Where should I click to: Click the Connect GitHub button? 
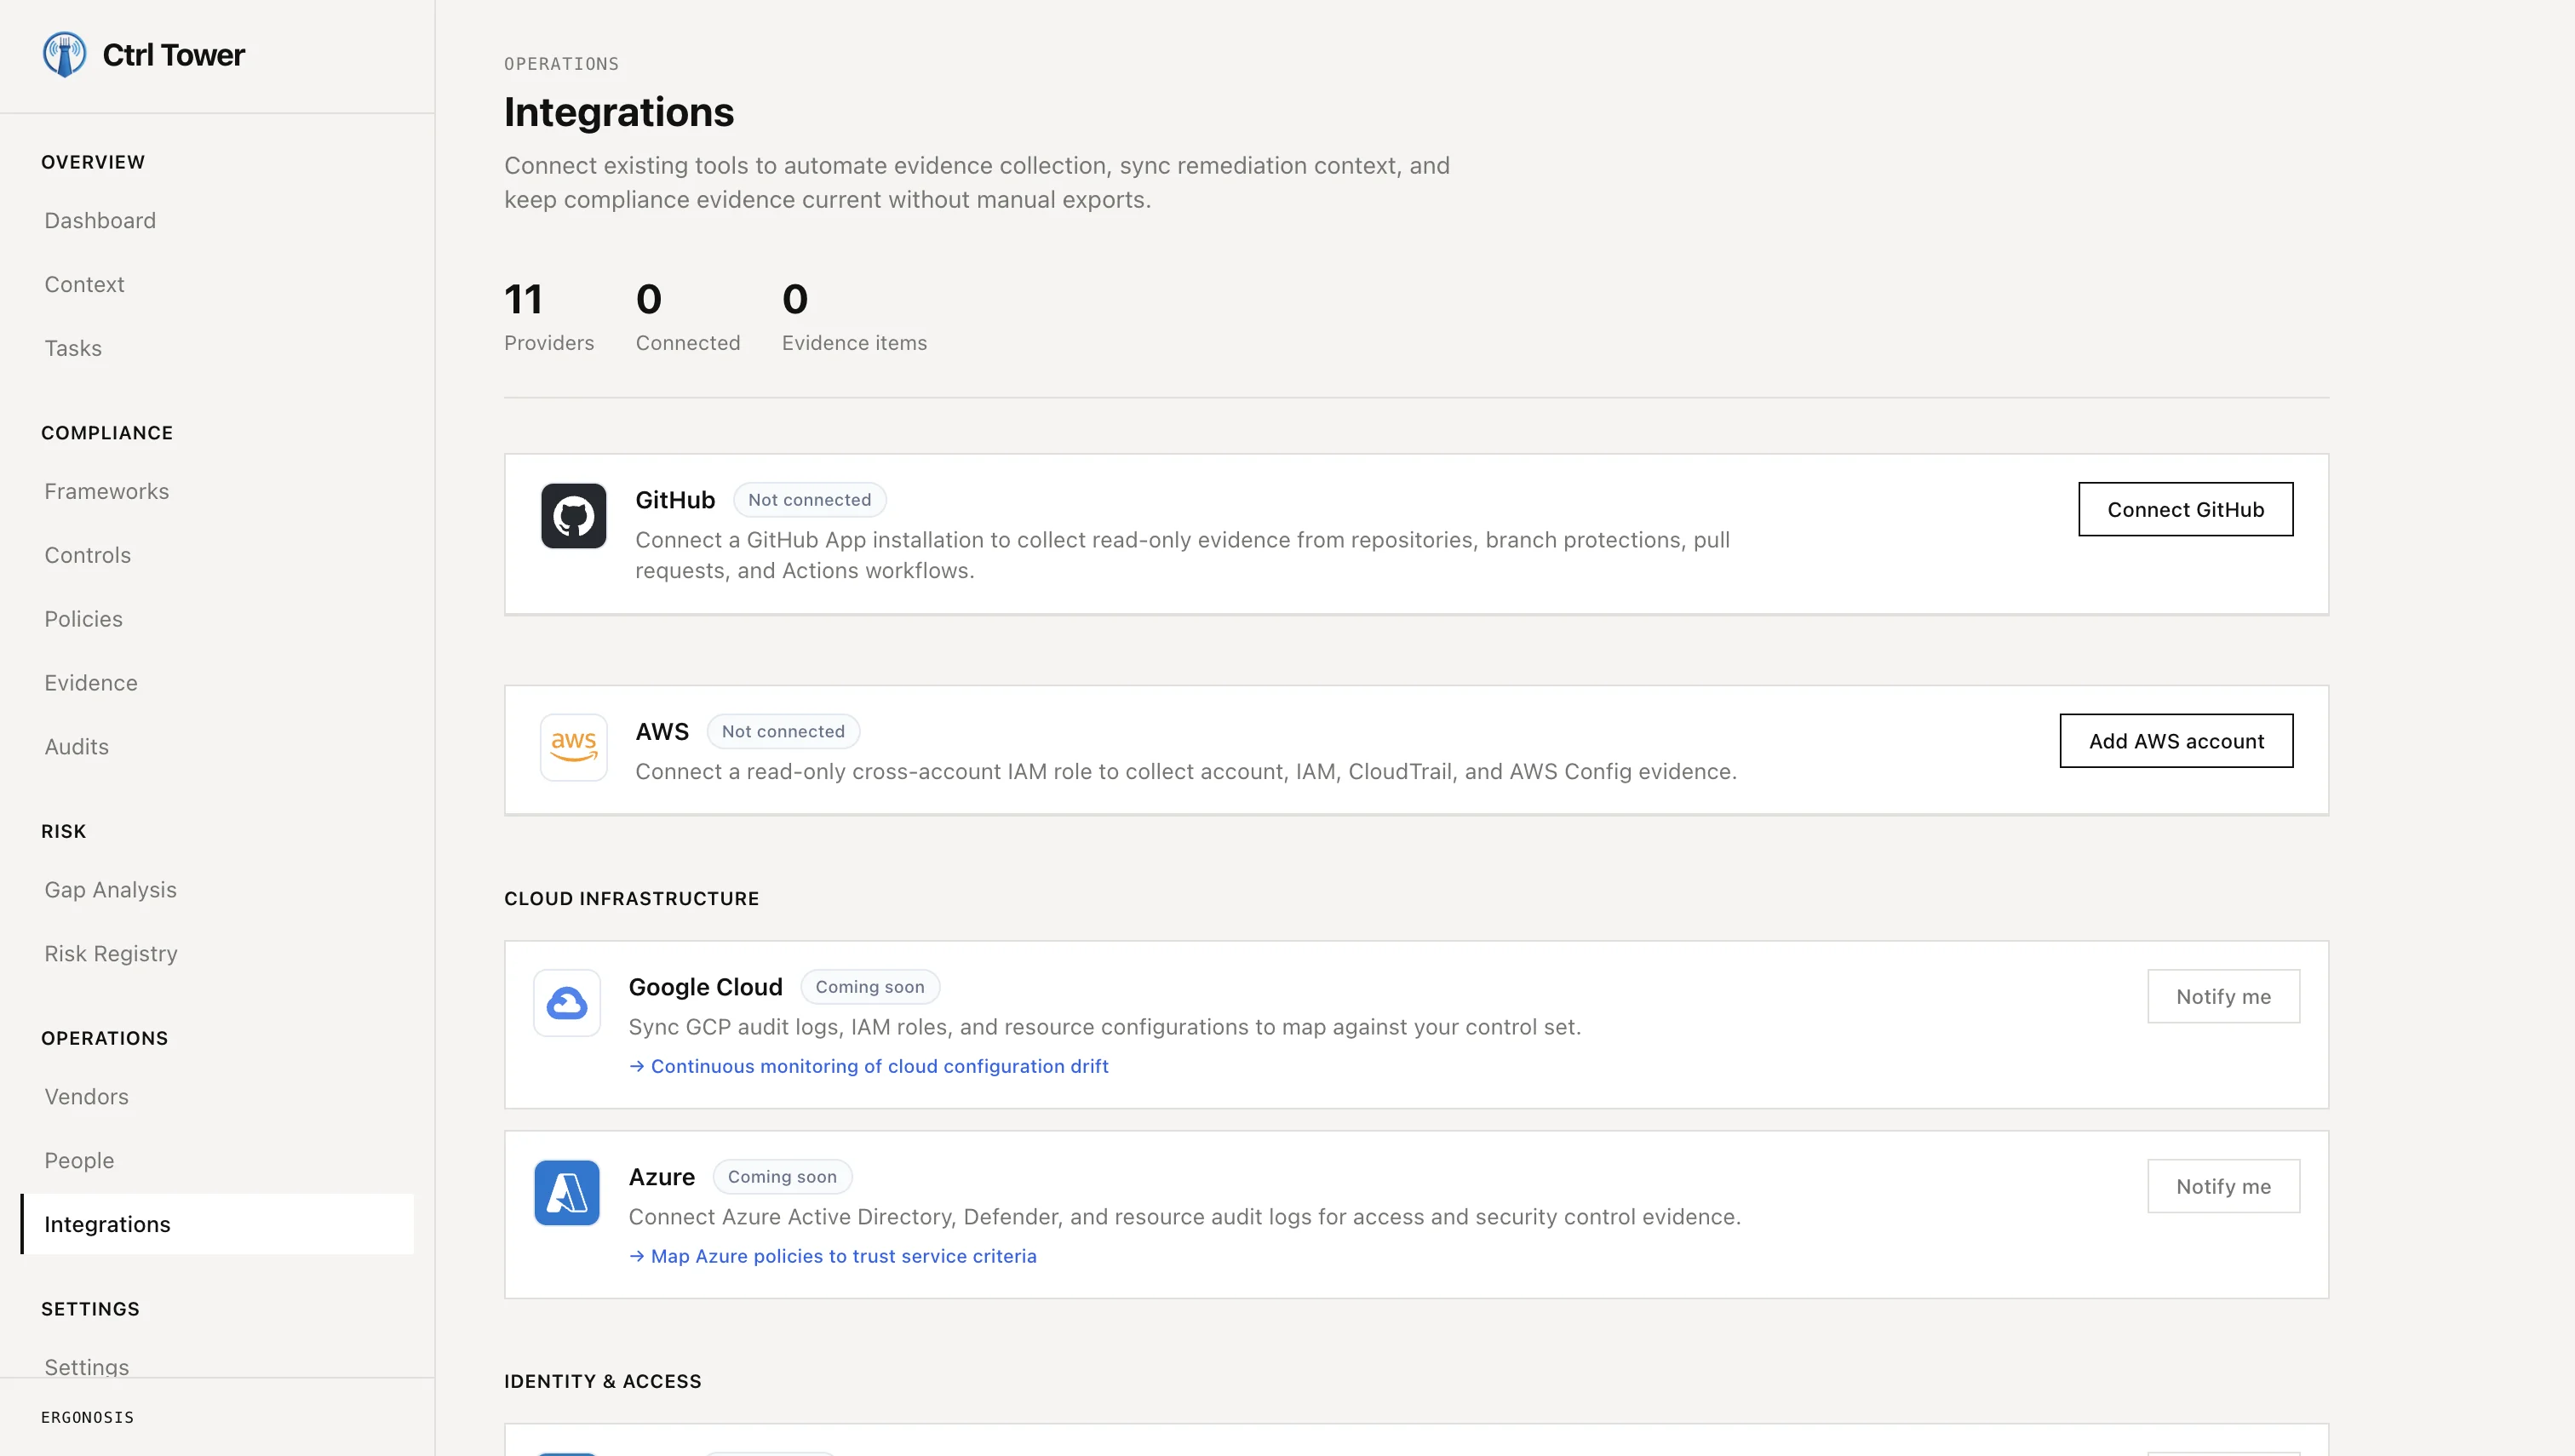(x=2185, y=510)
